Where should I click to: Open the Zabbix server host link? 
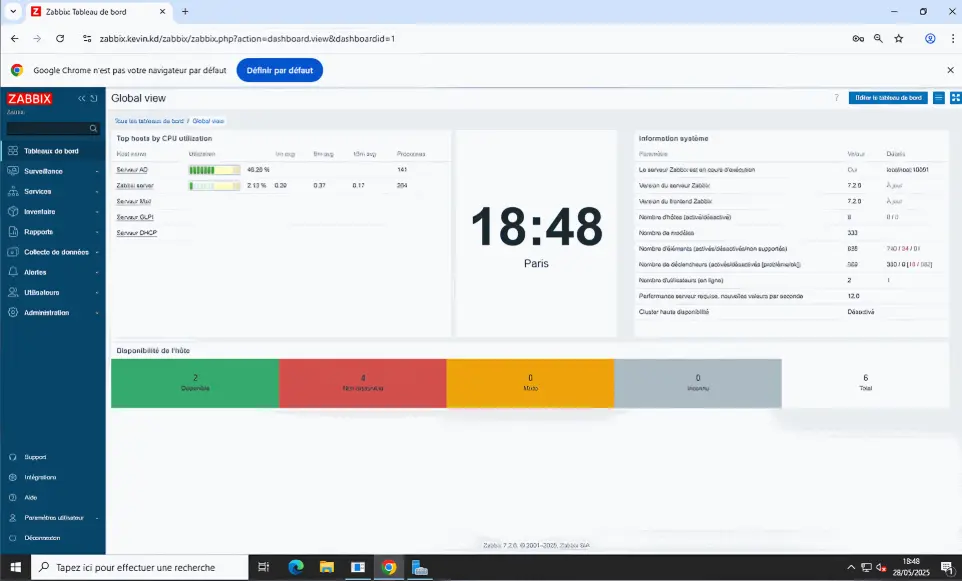coord(135,186)
